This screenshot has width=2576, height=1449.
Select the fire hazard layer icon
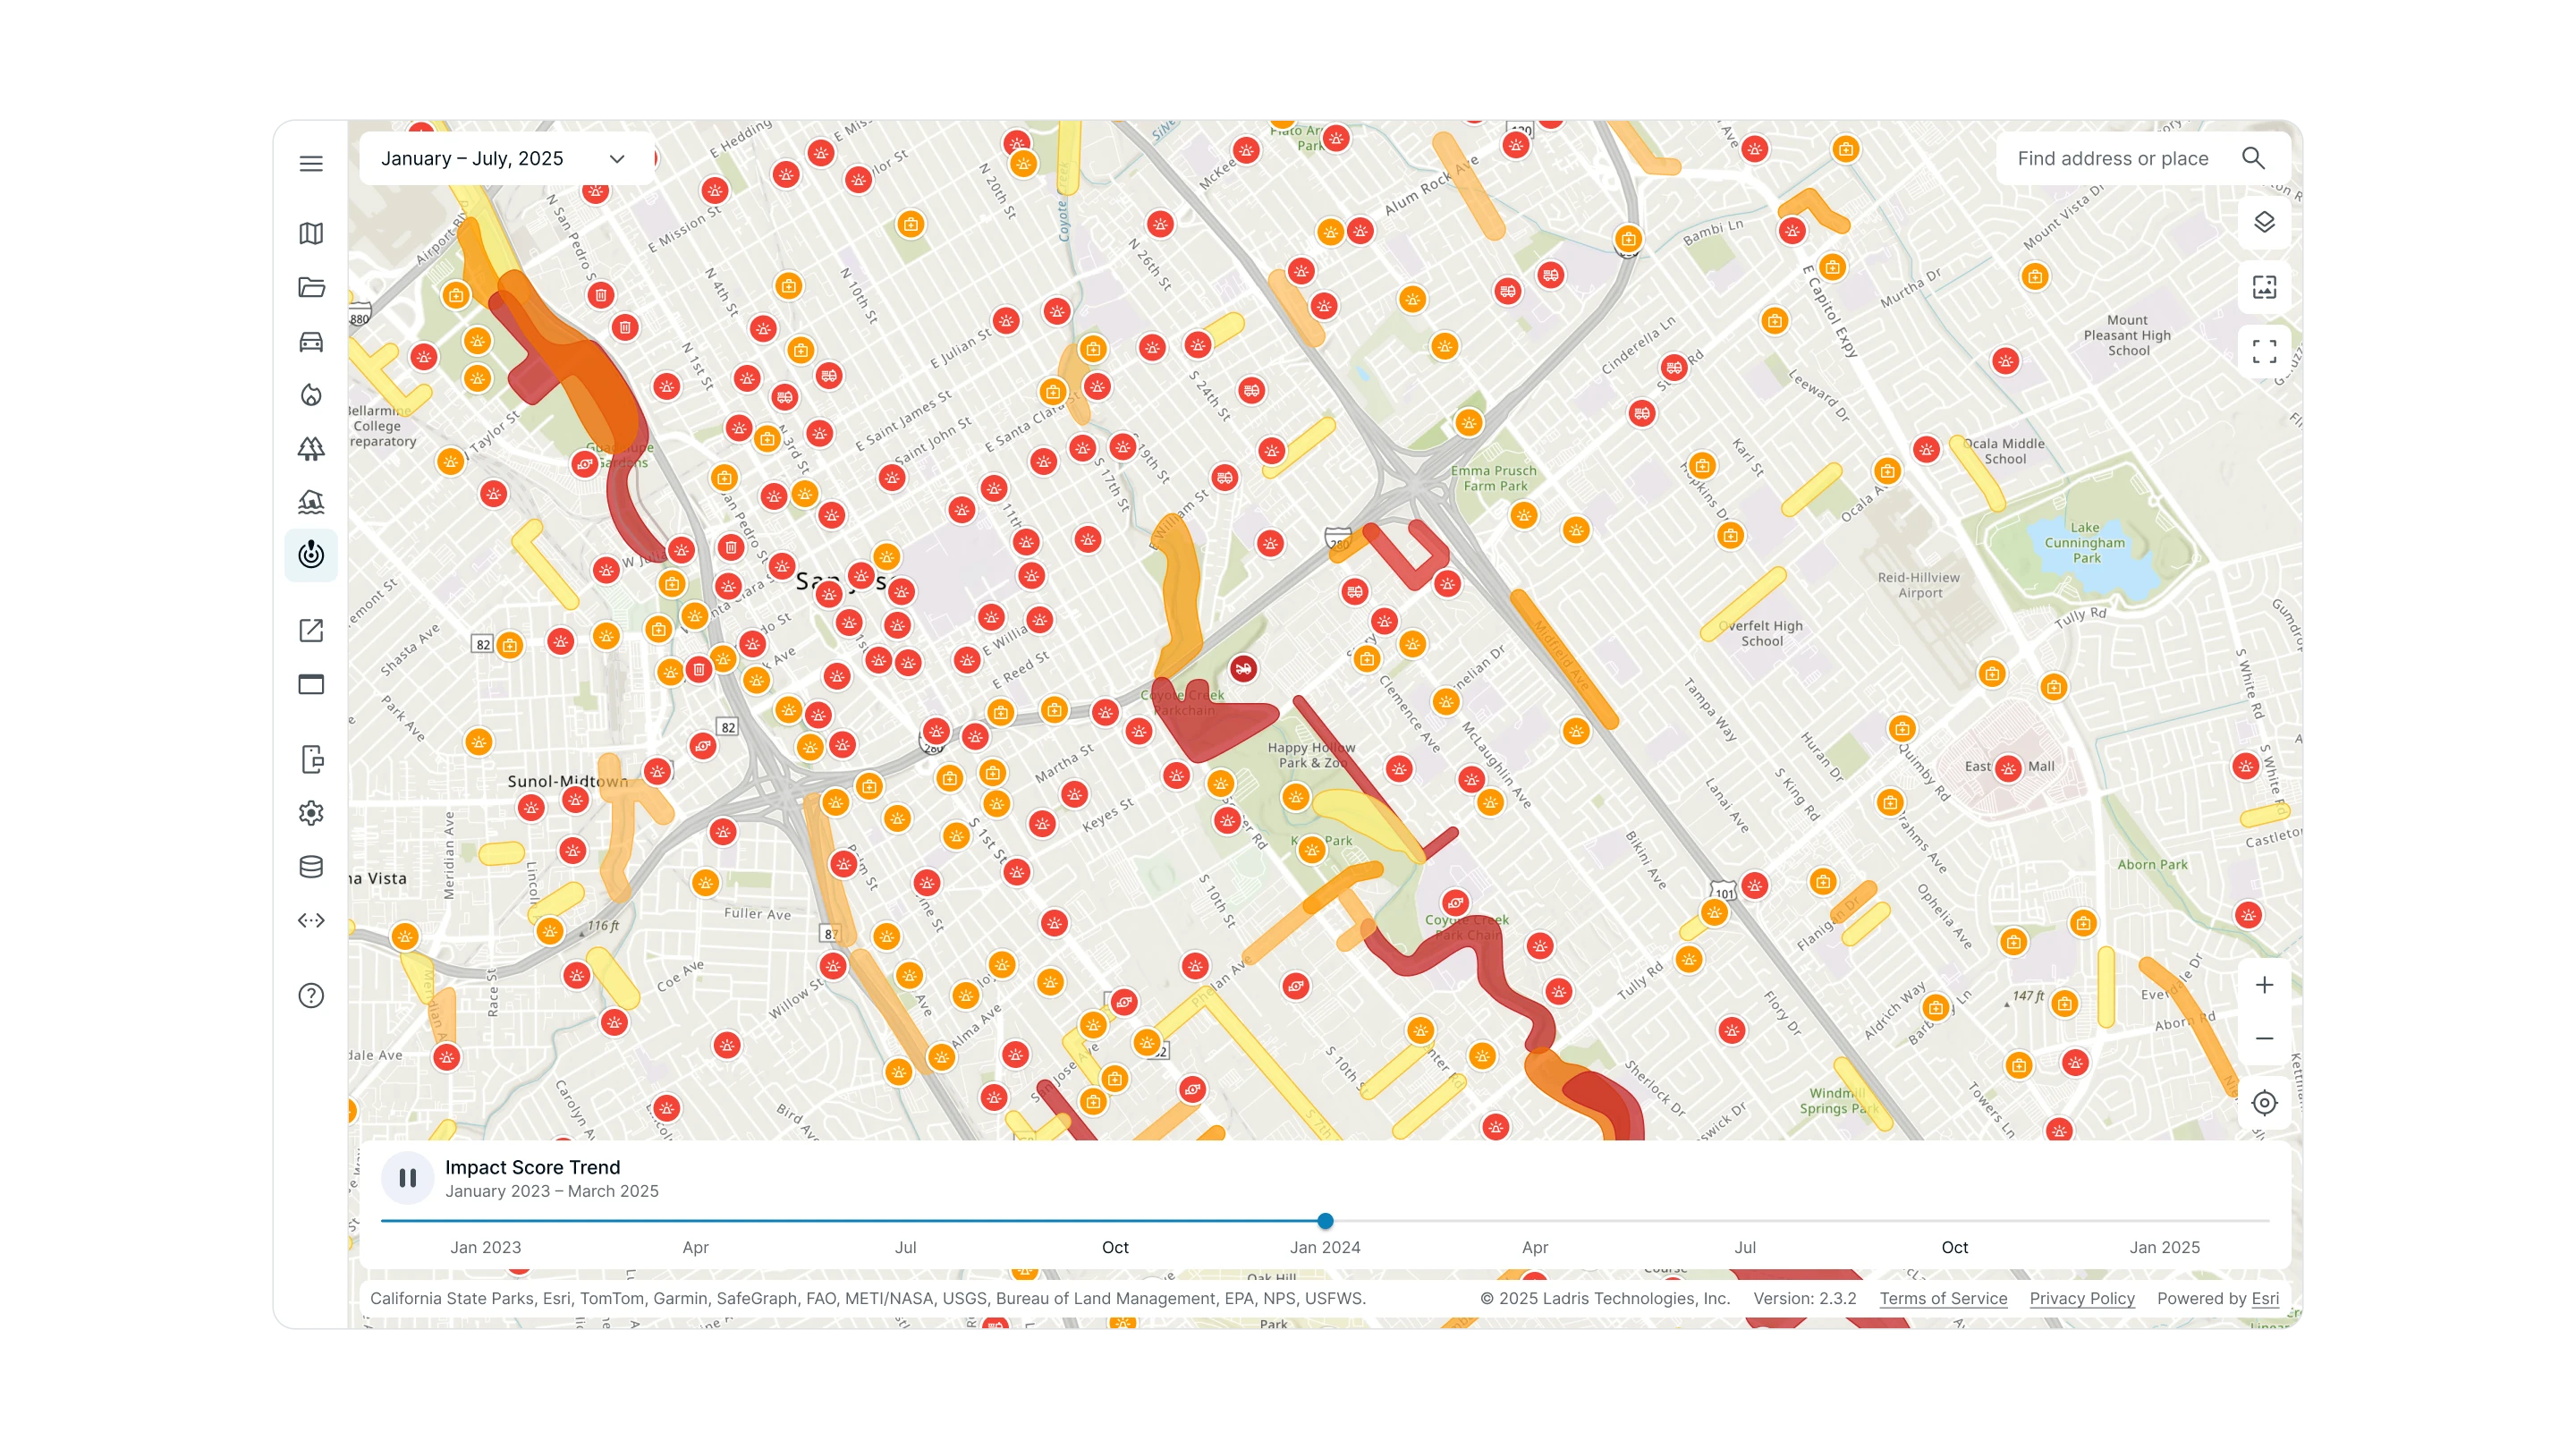click(x=311, y=395)
